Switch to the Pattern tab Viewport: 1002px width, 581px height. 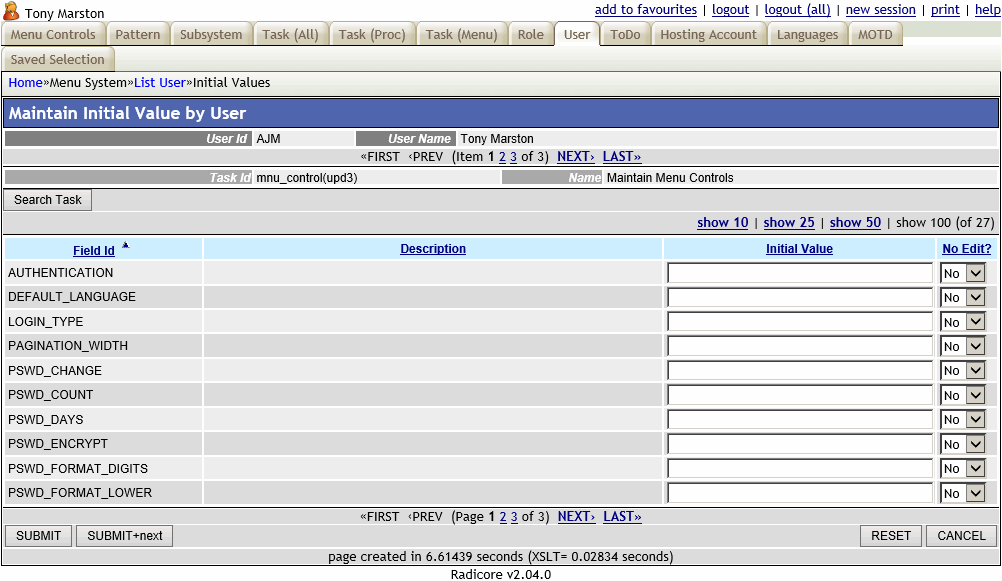click(137, 33)
